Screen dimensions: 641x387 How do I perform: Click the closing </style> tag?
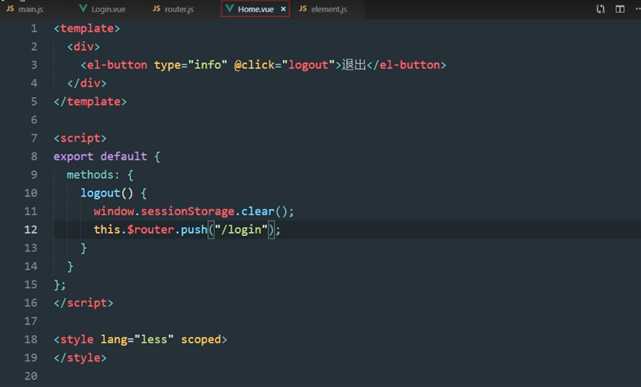pyautogui.click(x=80, y=358)
